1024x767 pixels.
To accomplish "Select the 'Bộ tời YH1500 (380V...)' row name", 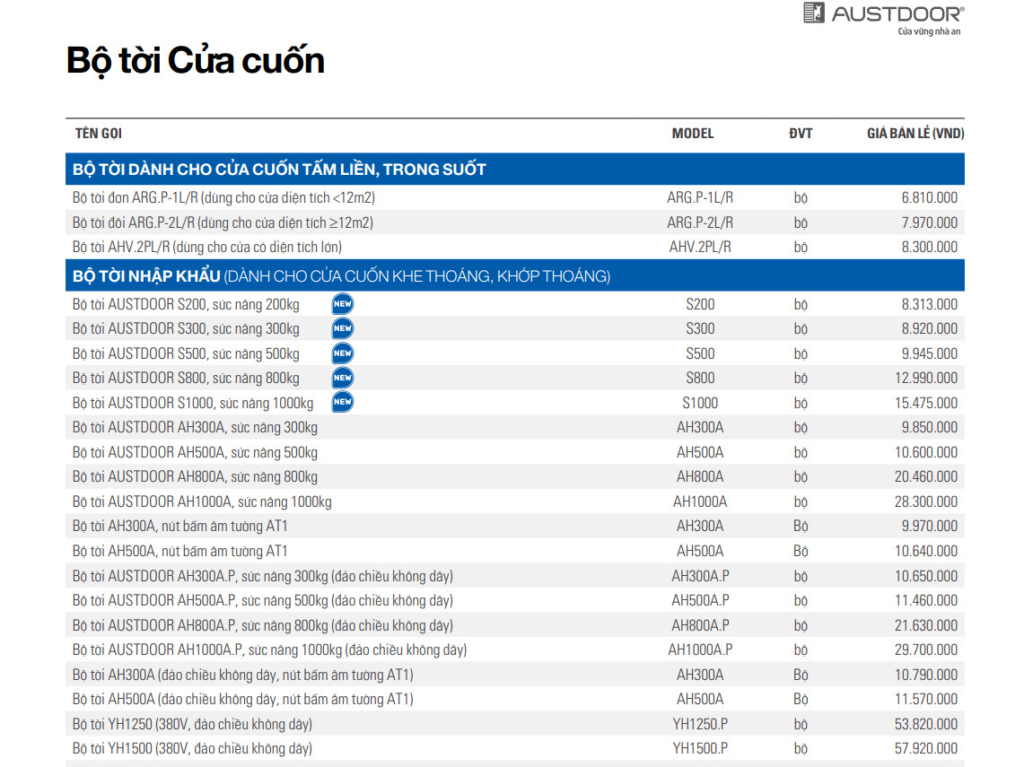I will pos(192,748).
